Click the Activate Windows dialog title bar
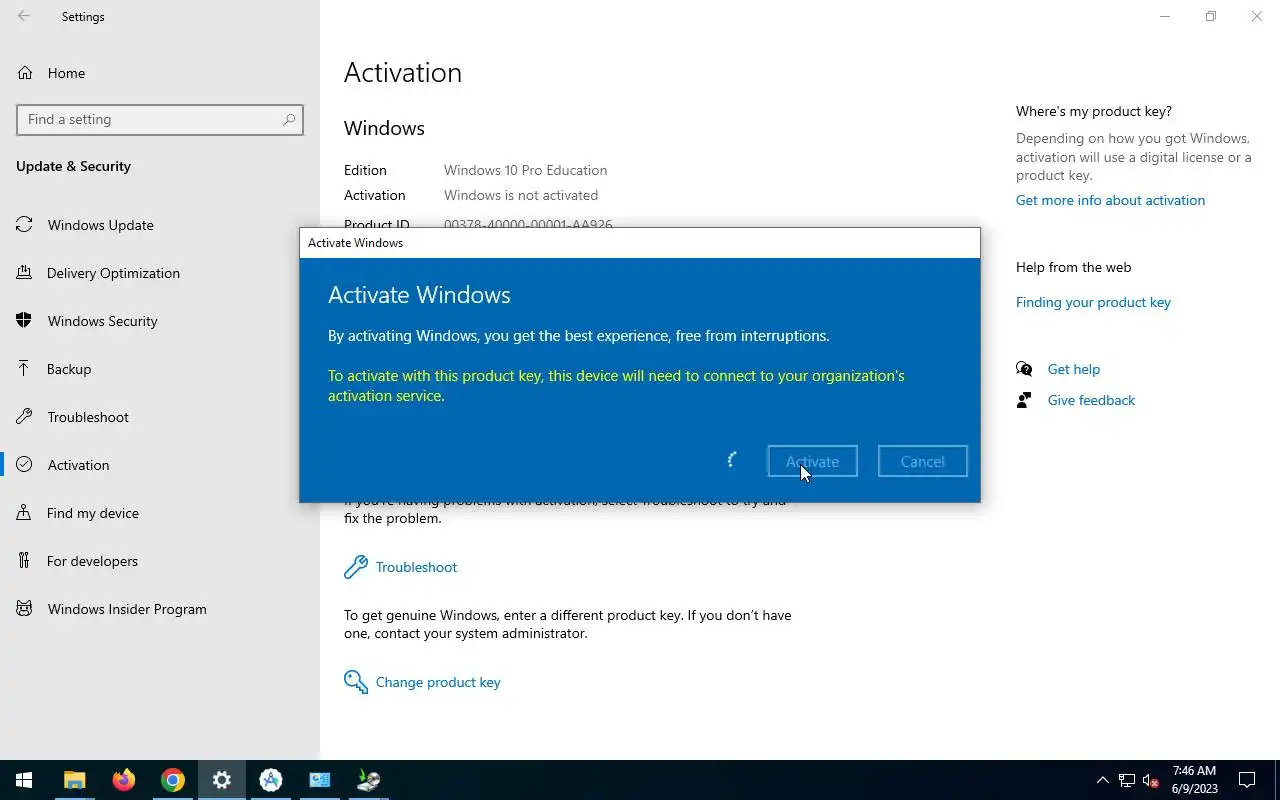The height and width of the screenshot is (800, 1280). (x=640, y=243)
